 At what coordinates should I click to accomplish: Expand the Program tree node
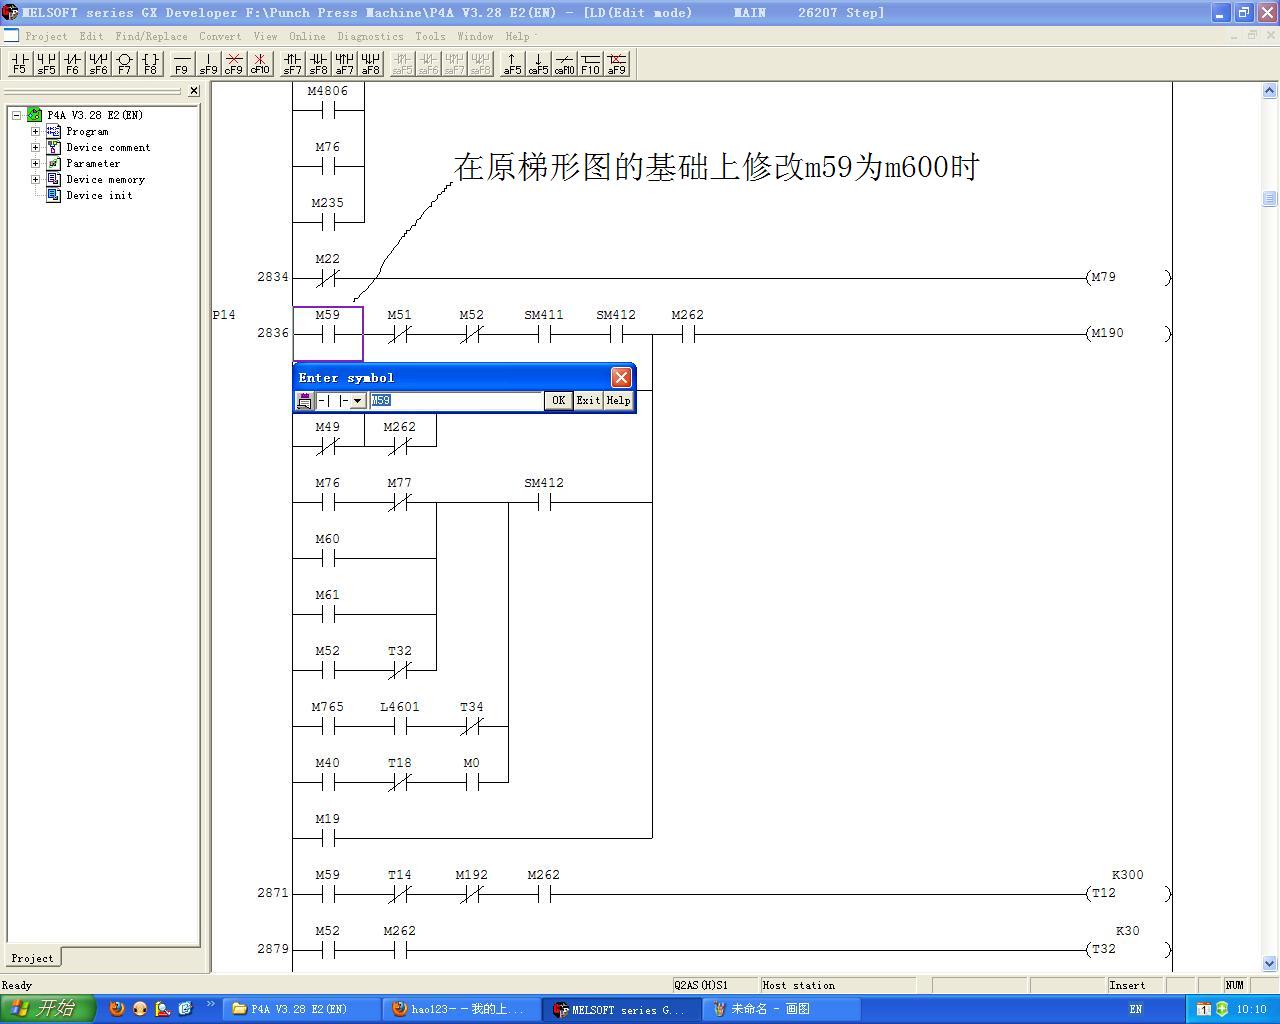pyautogui.click(x=36, y=131)
